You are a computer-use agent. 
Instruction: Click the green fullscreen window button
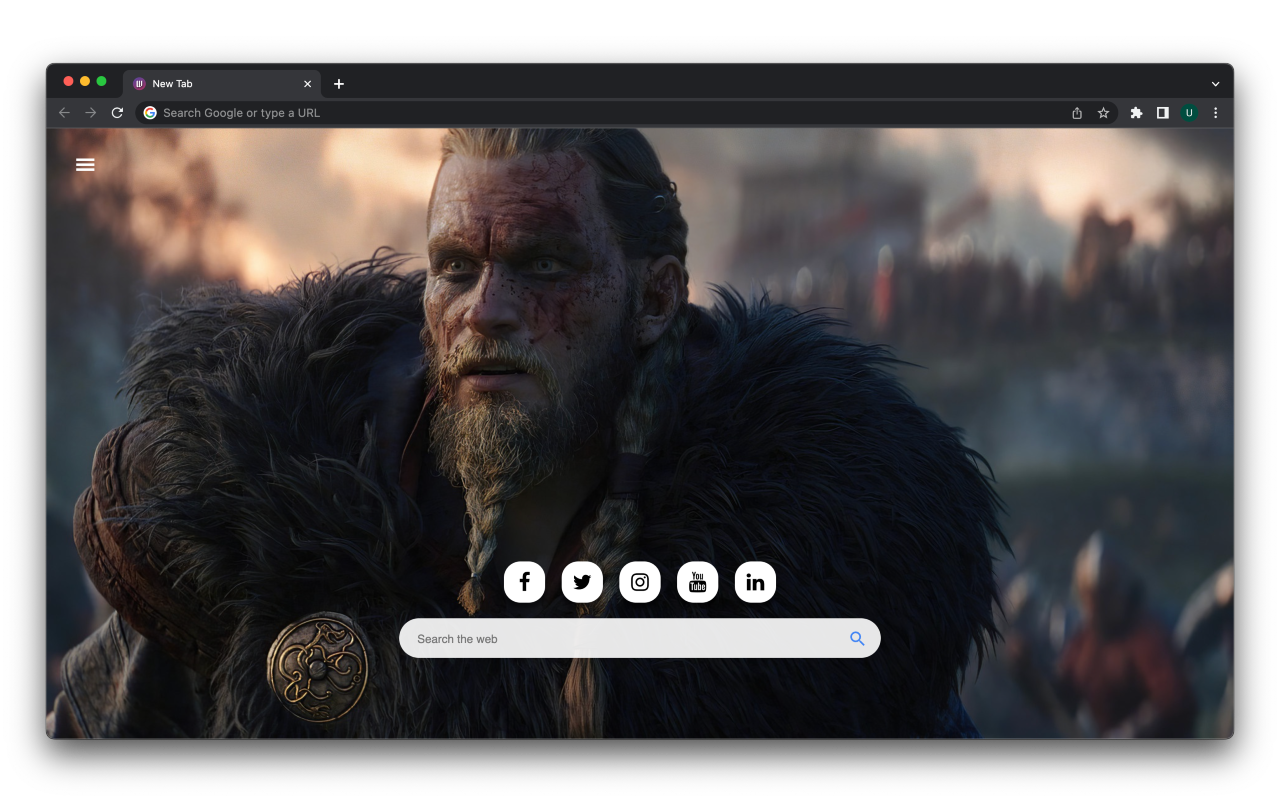click(x=101, y=81)
